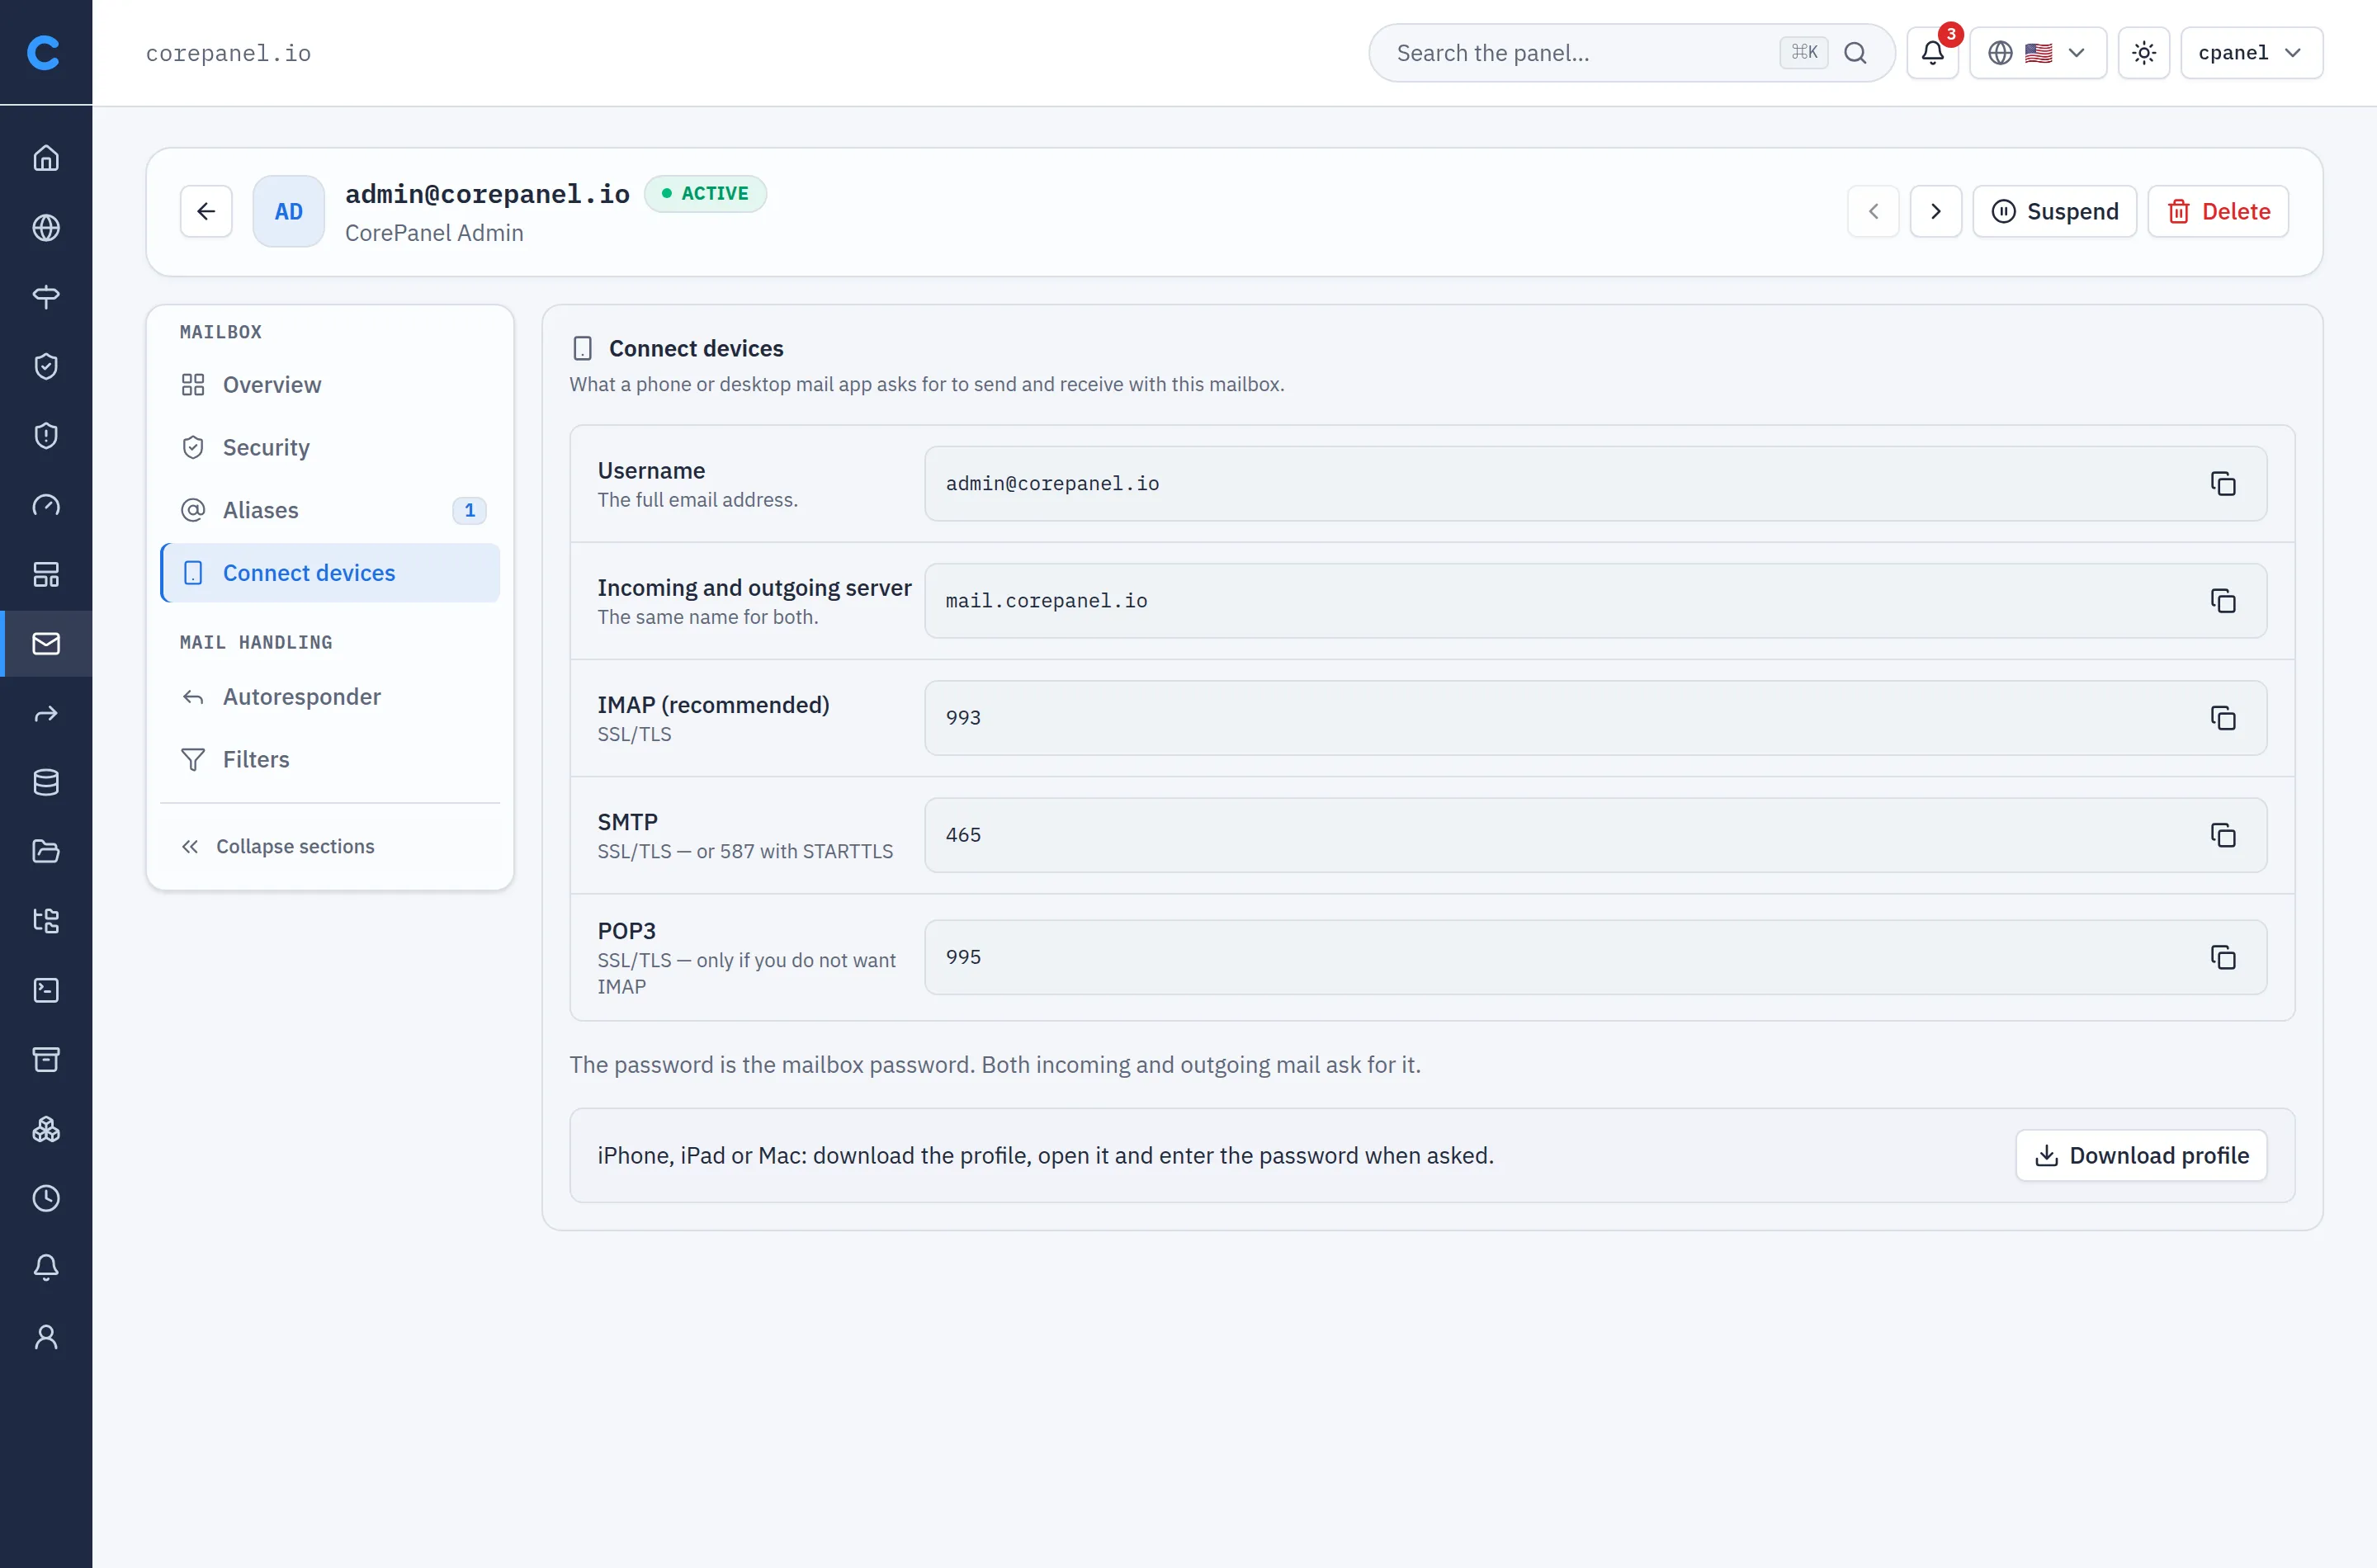The image size is (2377, 1568).
Task: Expand the cpanel account dropdown
Action: (x=2251, y=53)
